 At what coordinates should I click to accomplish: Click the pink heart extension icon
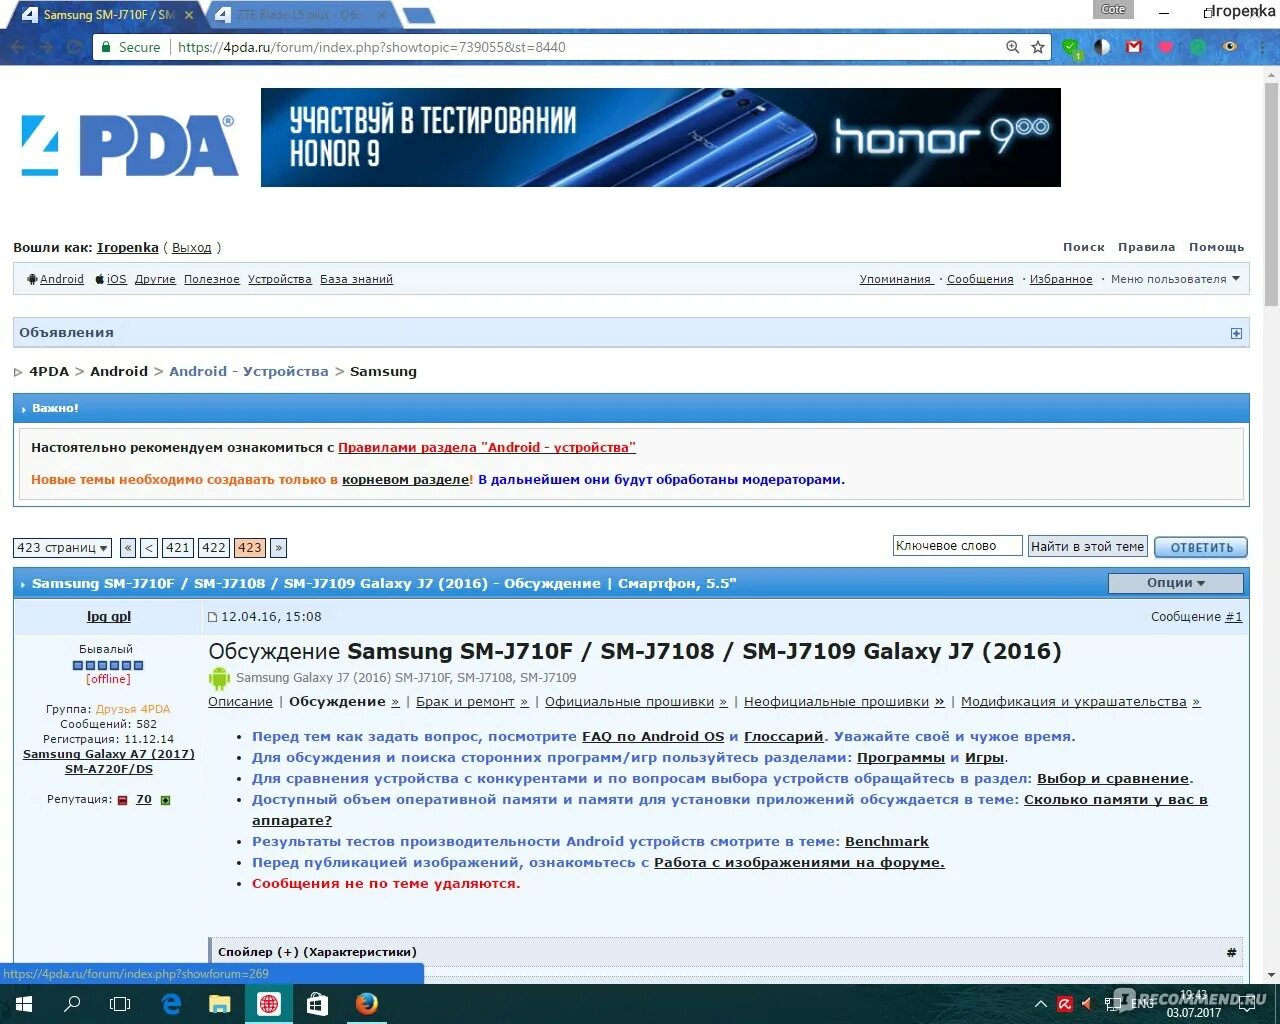pyautogui.click(x=1166, y=47)
